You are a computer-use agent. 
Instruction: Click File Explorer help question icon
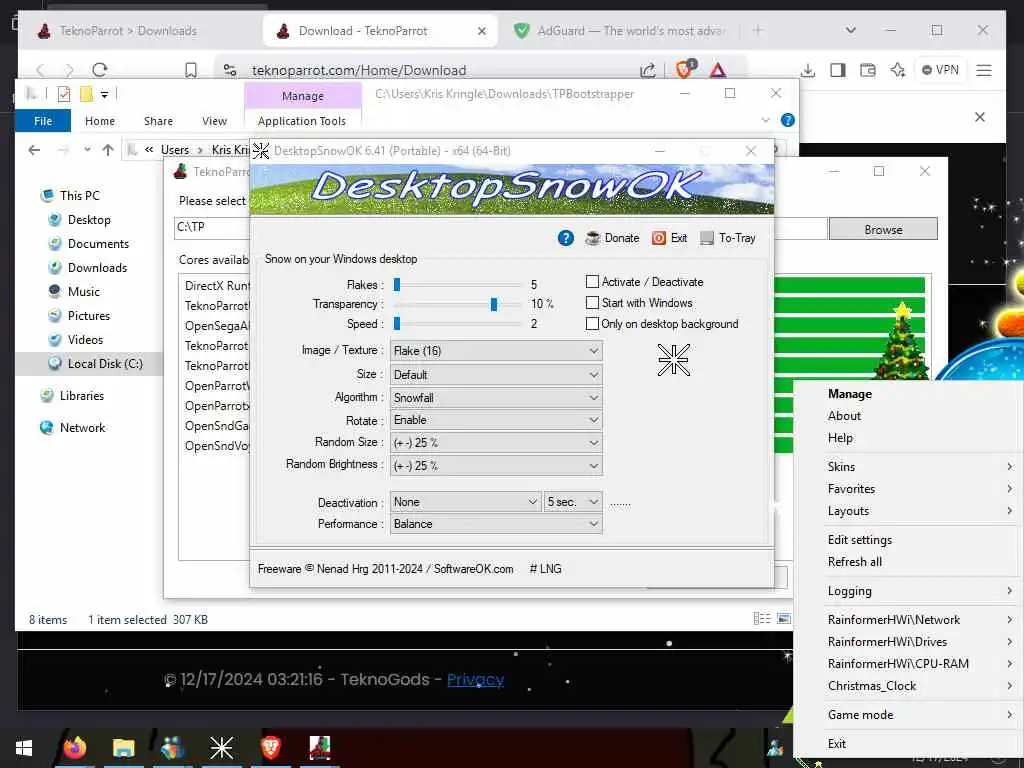coord(788,120)
